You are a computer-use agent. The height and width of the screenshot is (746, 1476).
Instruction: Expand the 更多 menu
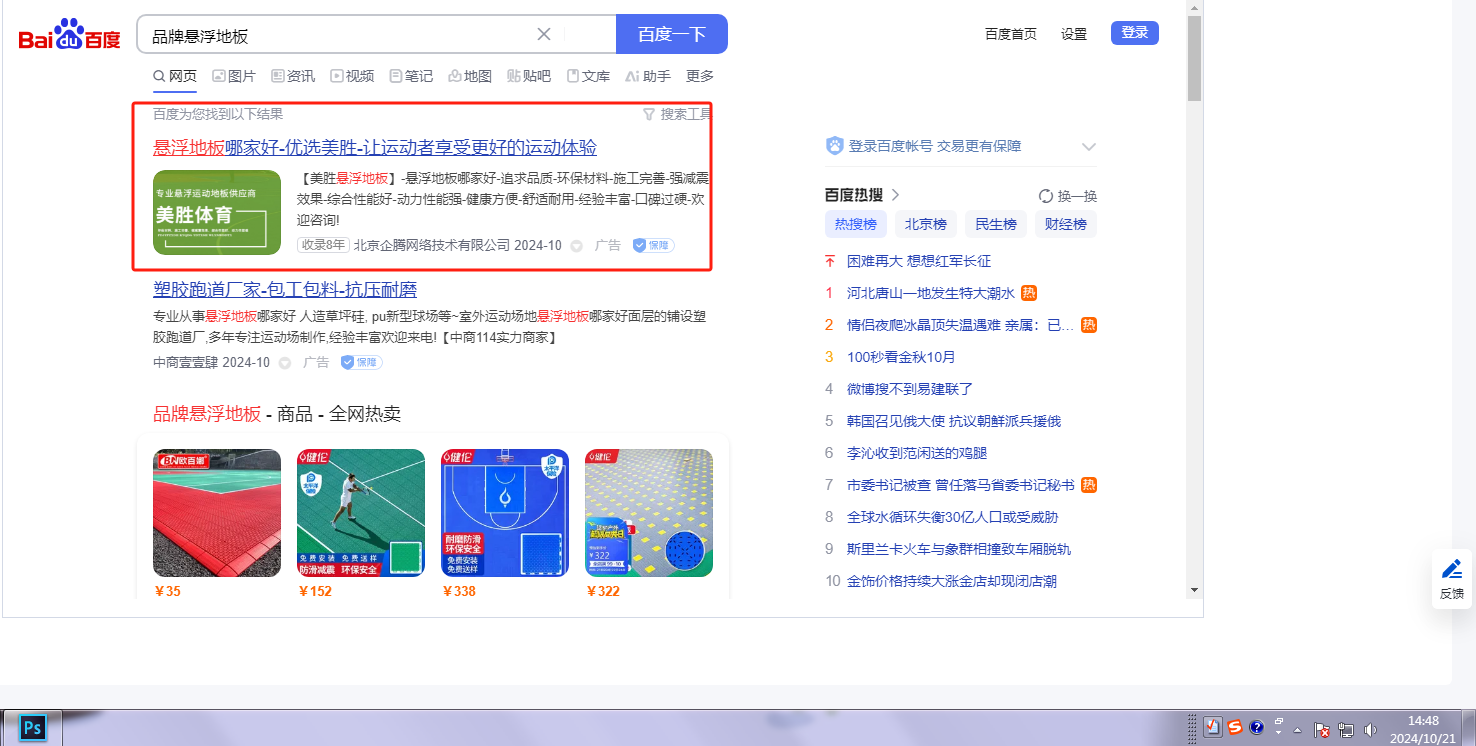point(700,76)
